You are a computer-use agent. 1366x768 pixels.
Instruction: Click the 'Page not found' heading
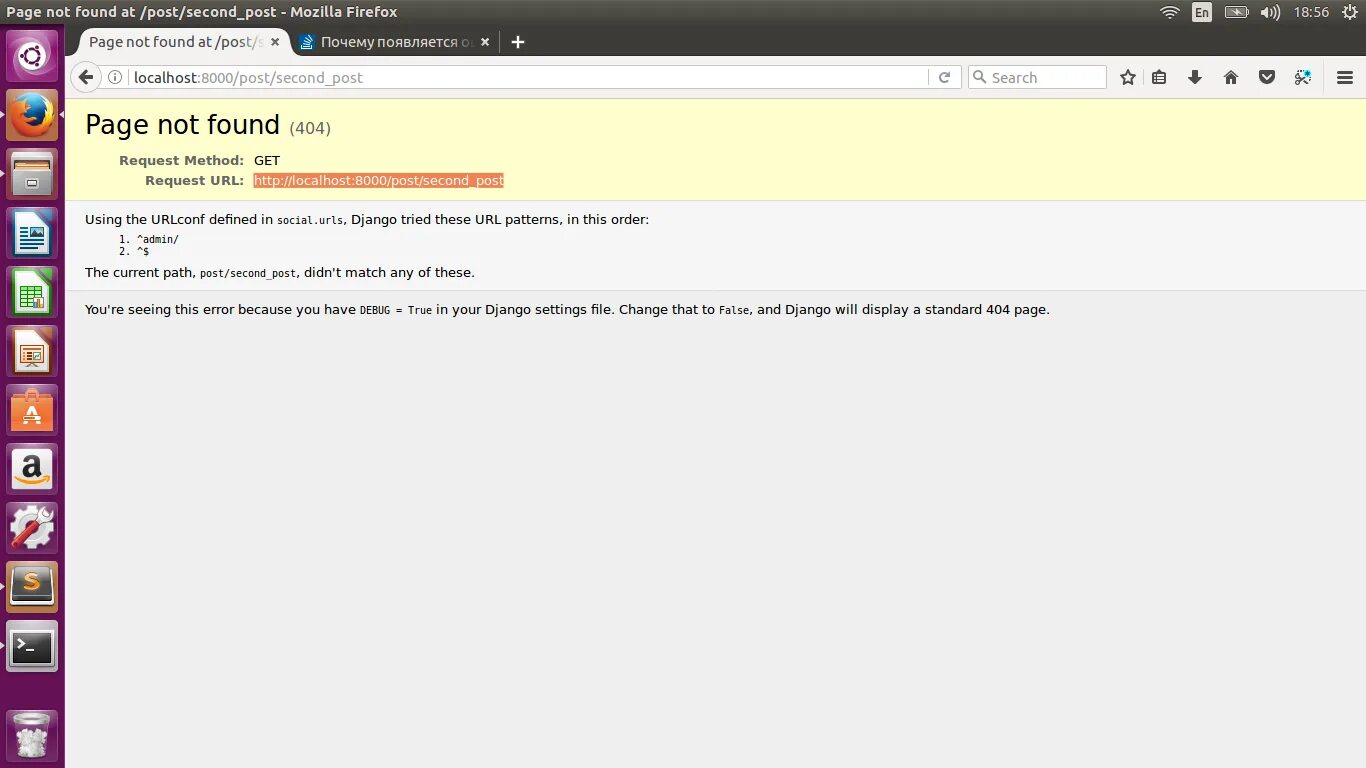point(182,125)
